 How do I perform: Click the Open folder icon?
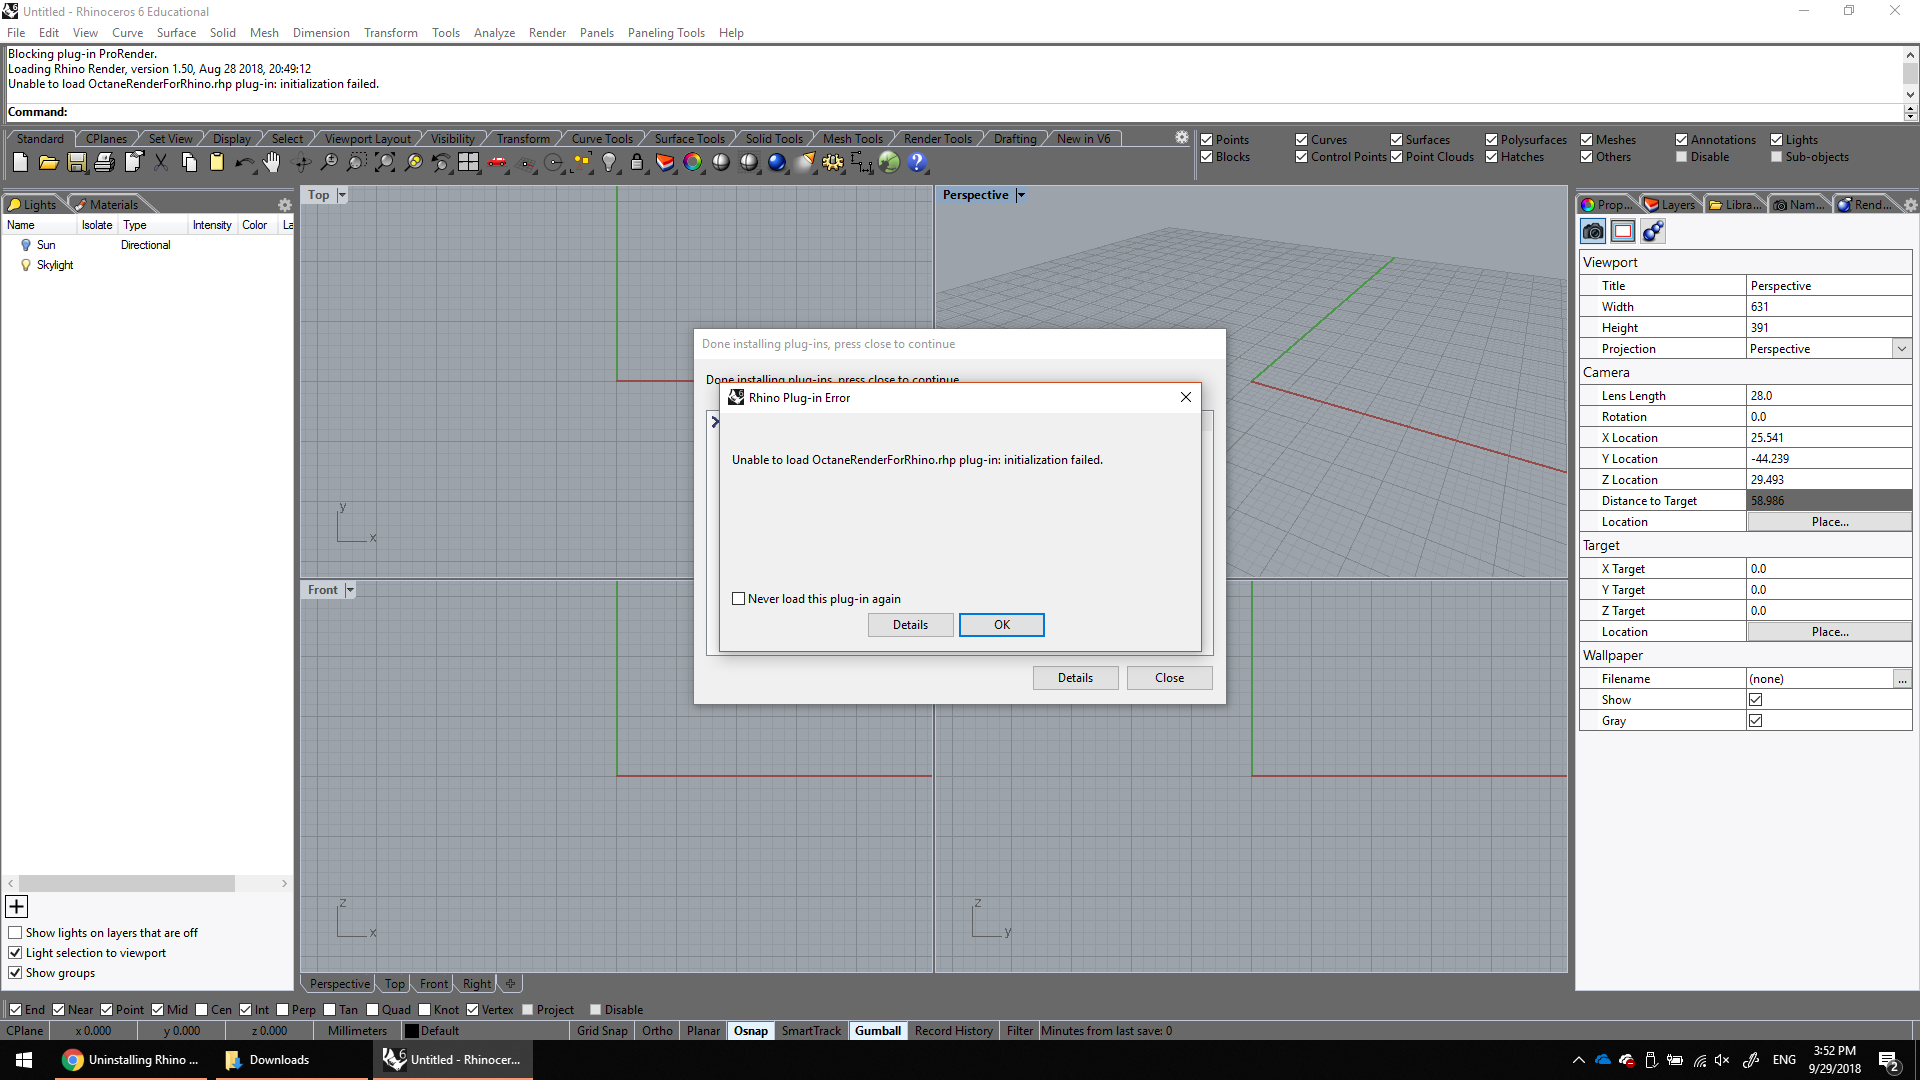48,163
